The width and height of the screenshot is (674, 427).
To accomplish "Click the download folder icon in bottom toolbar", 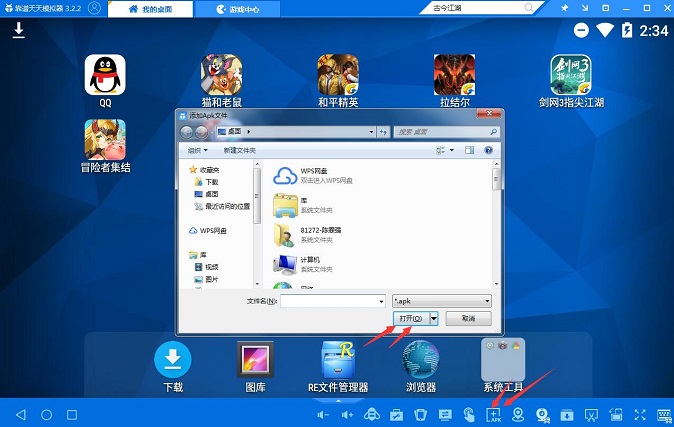I will 567,415.
